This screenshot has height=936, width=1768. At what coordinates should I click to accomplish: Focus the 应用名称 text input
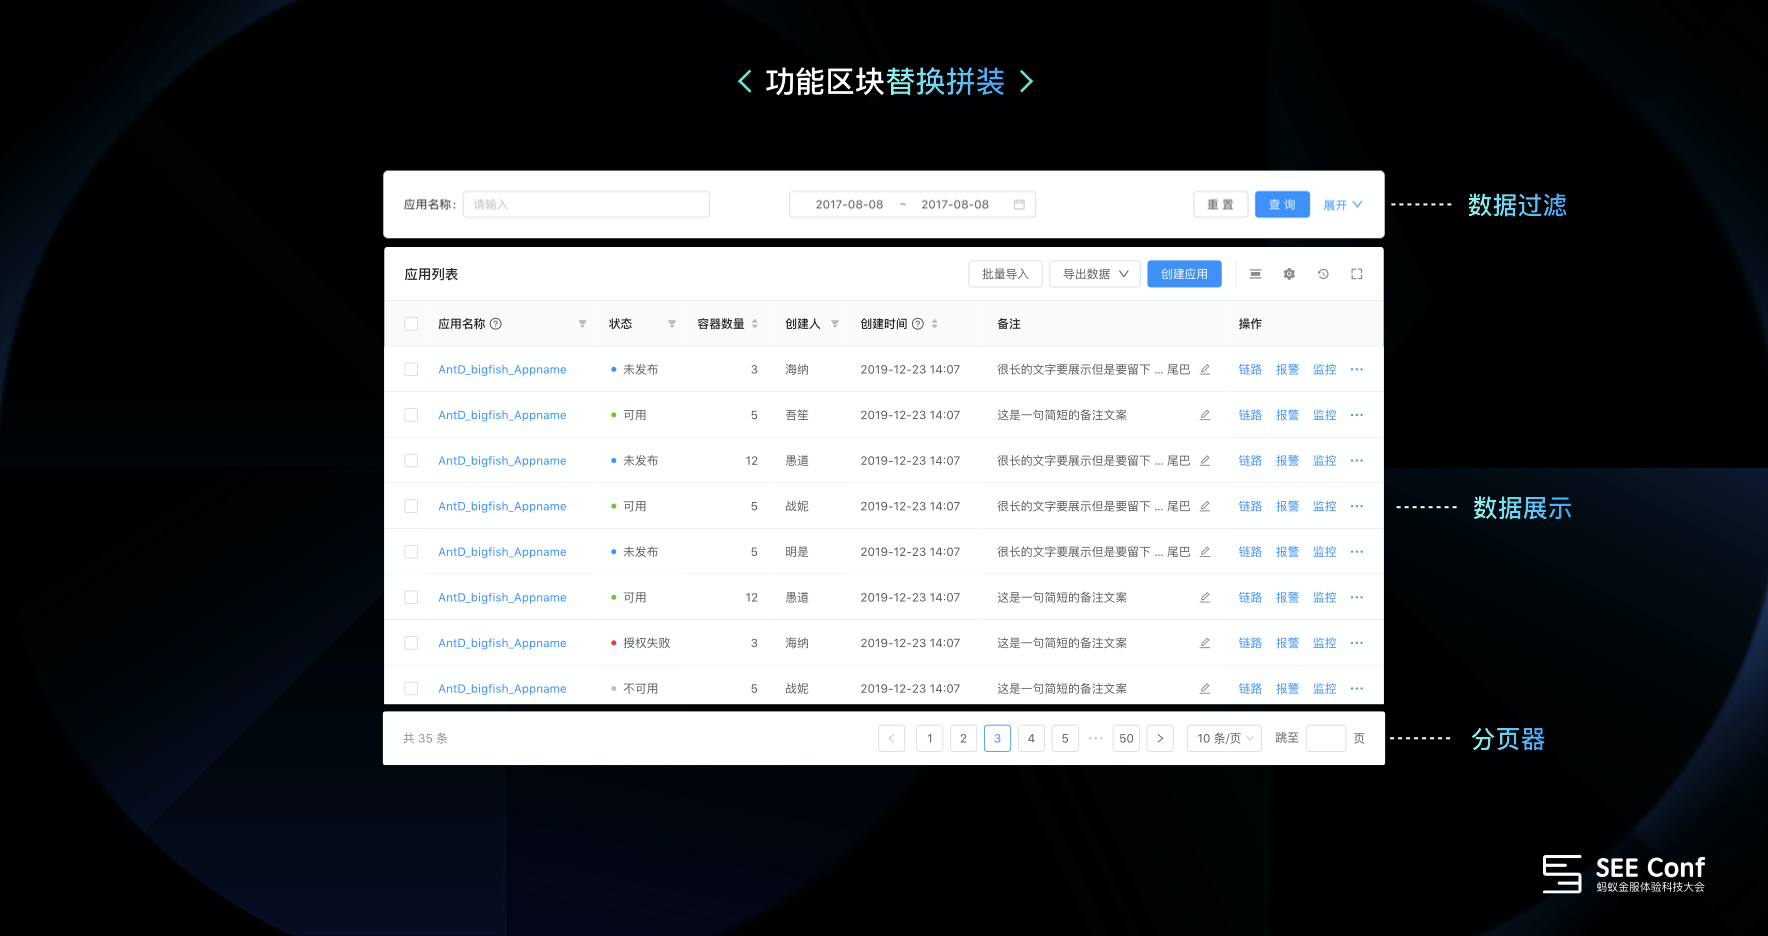tap(587, 205)
